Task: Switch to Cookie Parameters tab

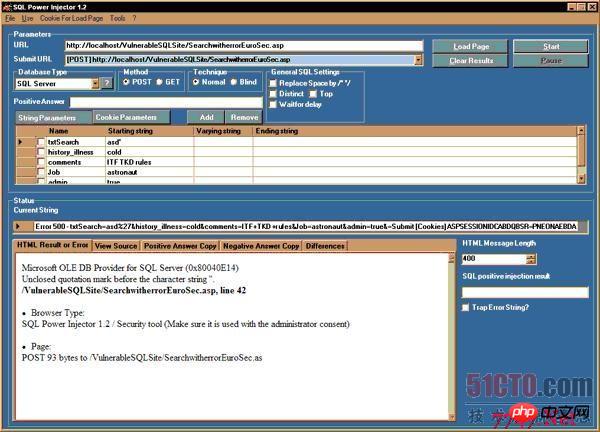Action: [131, 117]
